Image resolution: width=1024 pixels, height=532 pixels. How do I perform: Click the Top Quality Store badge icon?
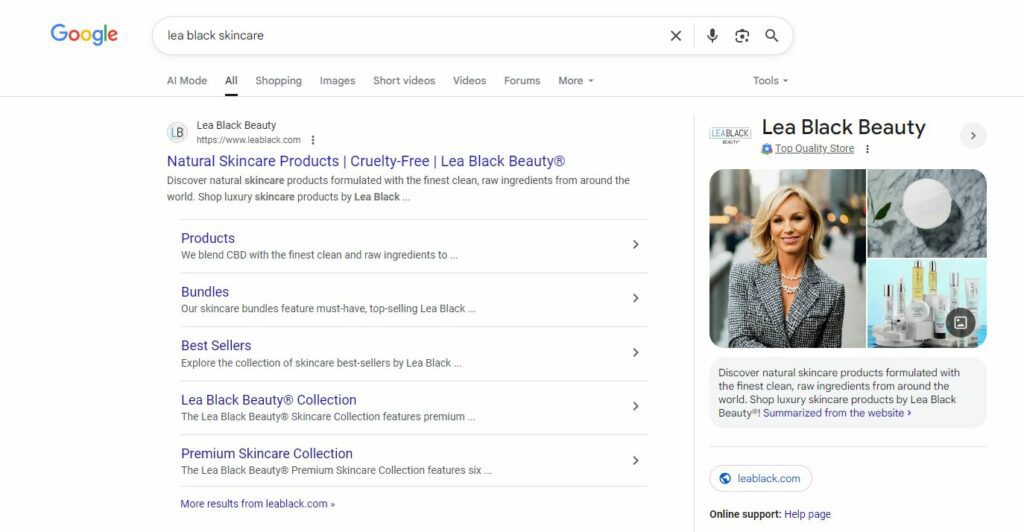pos(767,149)
